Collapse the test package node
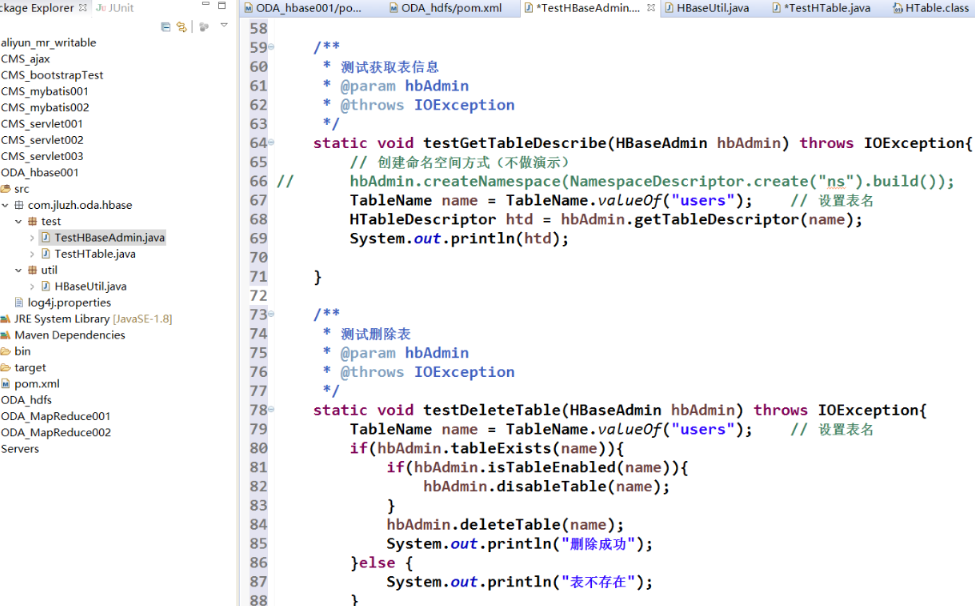Image resolution: width=975 pixels, height=606 pixels. (x=19, y=221)
